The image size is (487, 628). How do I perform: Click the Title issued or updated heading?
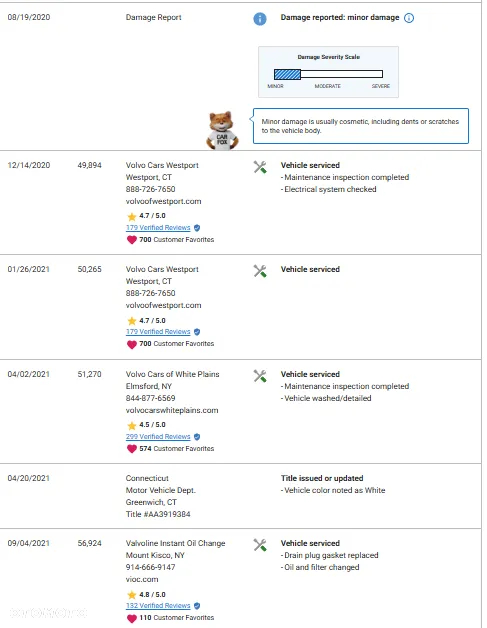pyautogui.click(x=322, y=478)
